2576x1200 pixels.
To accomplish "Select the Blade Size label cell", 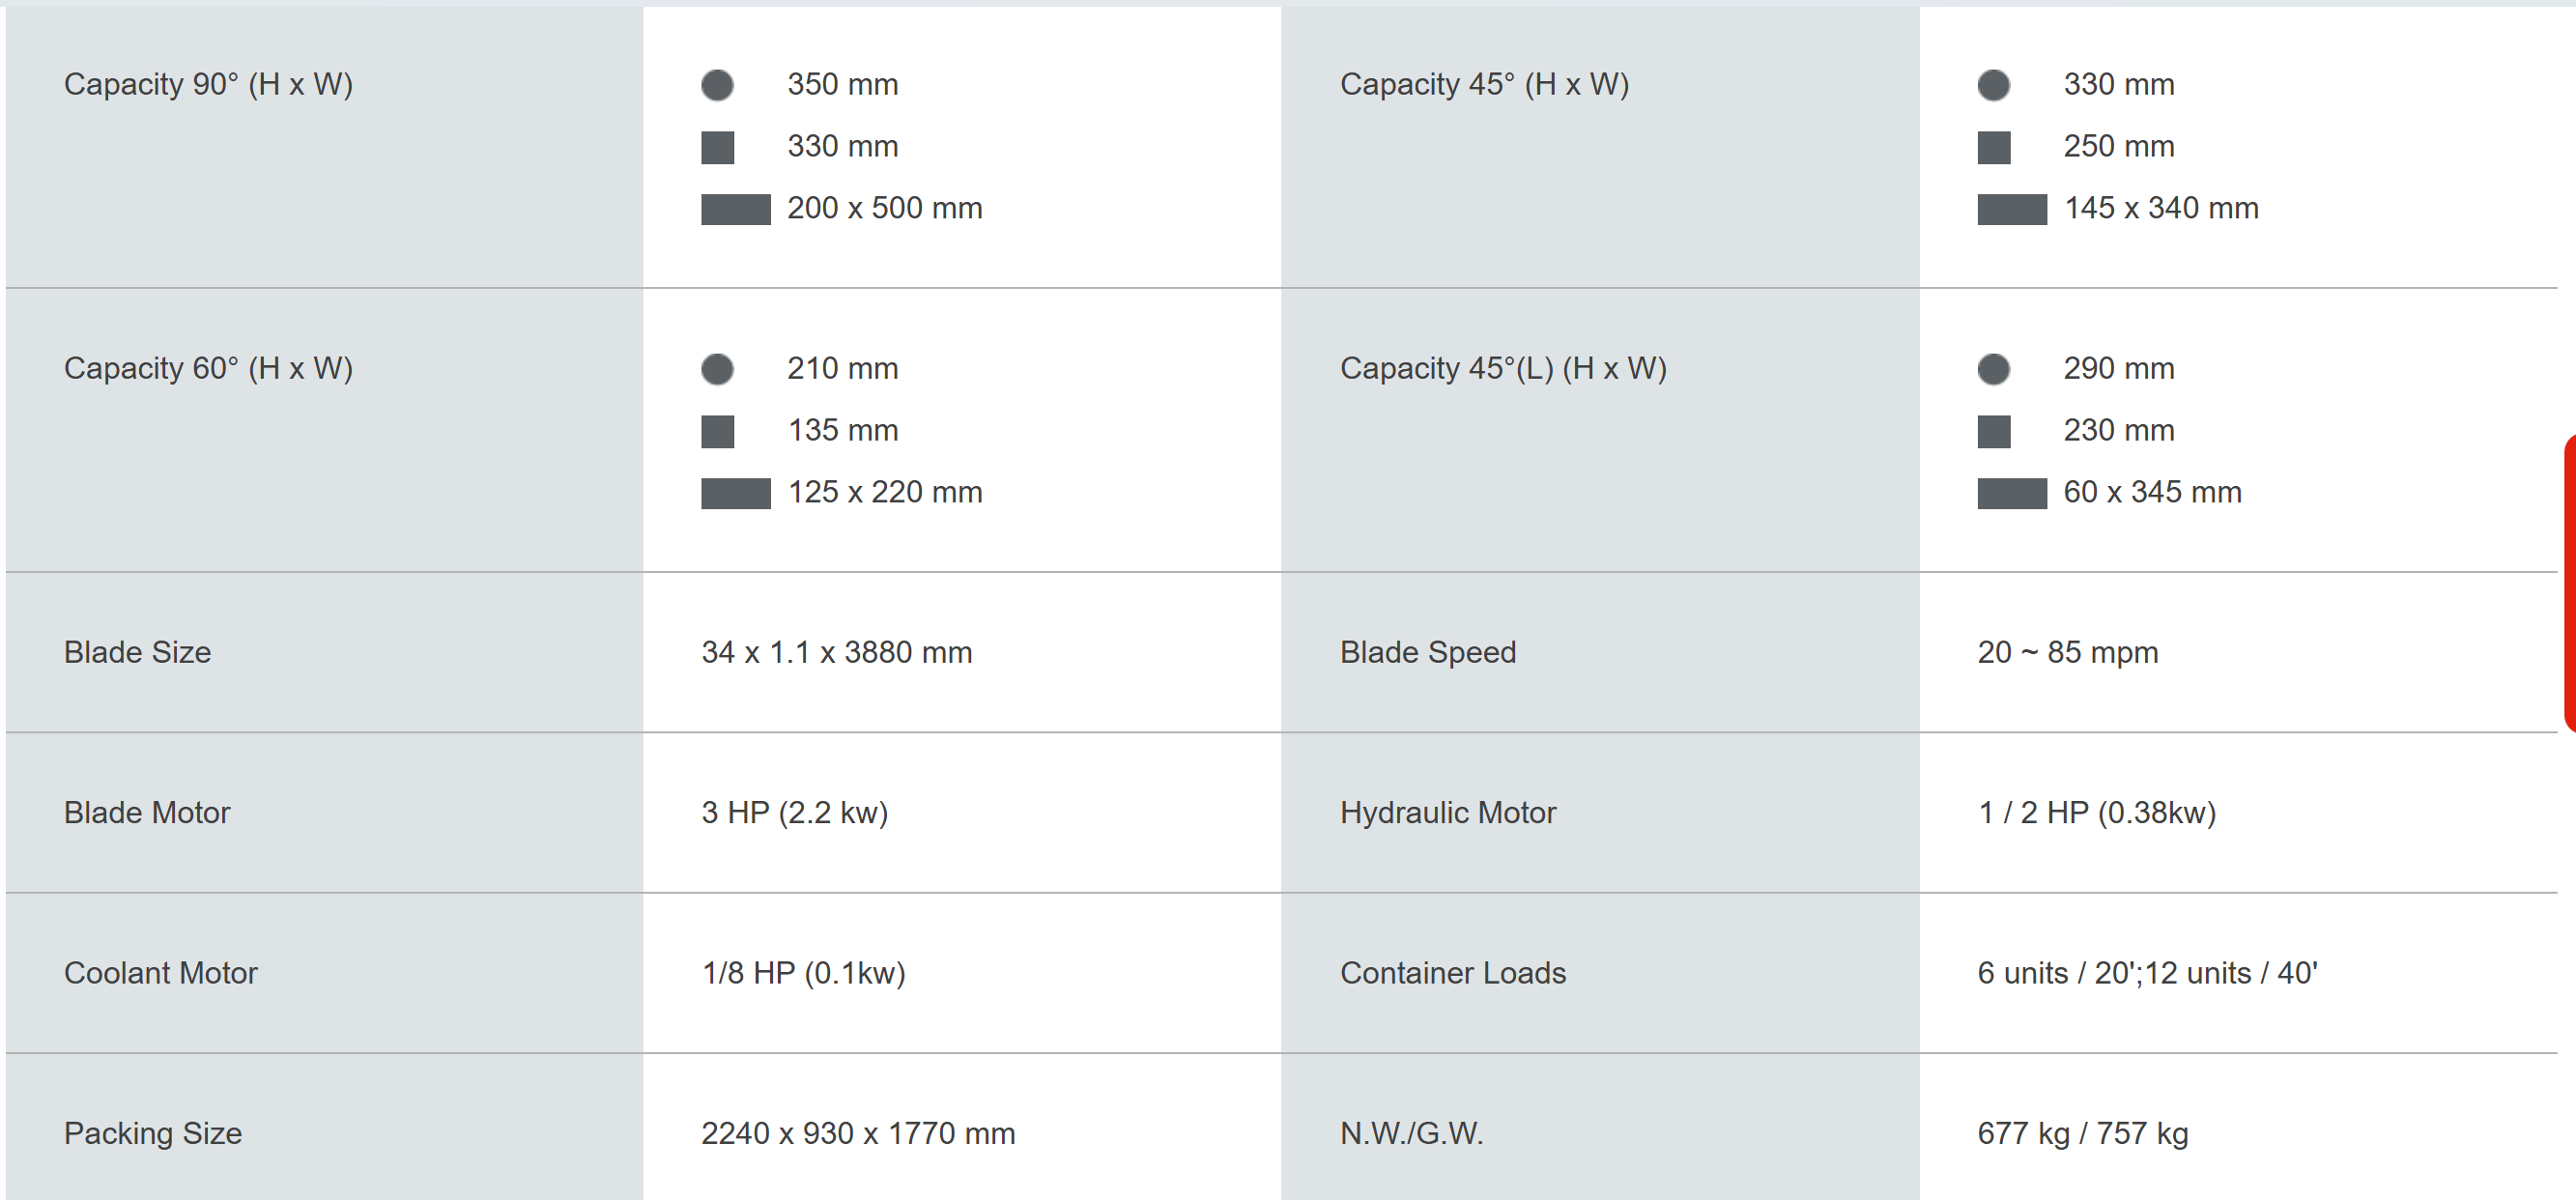I will [x=324, y=652].
